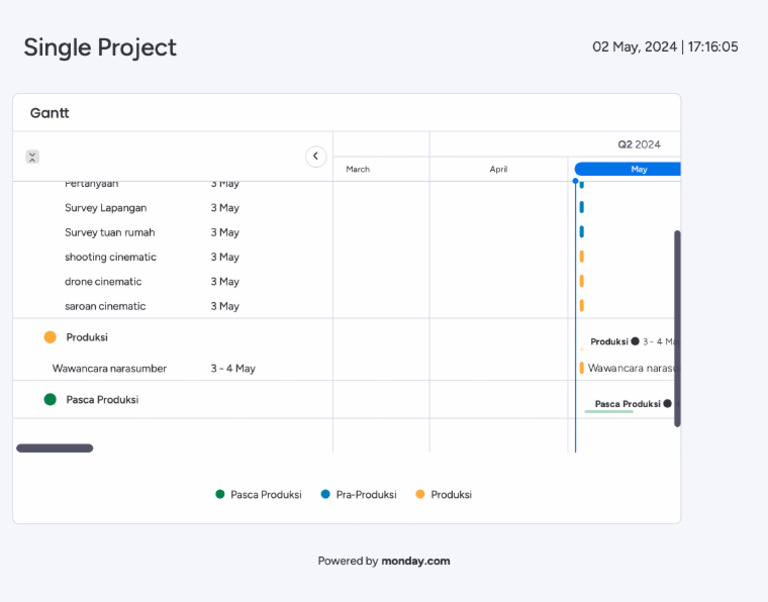Click the orange Produksi group dot in the list
This screenshot has width=768, height=602.
[x=50, y=337]
